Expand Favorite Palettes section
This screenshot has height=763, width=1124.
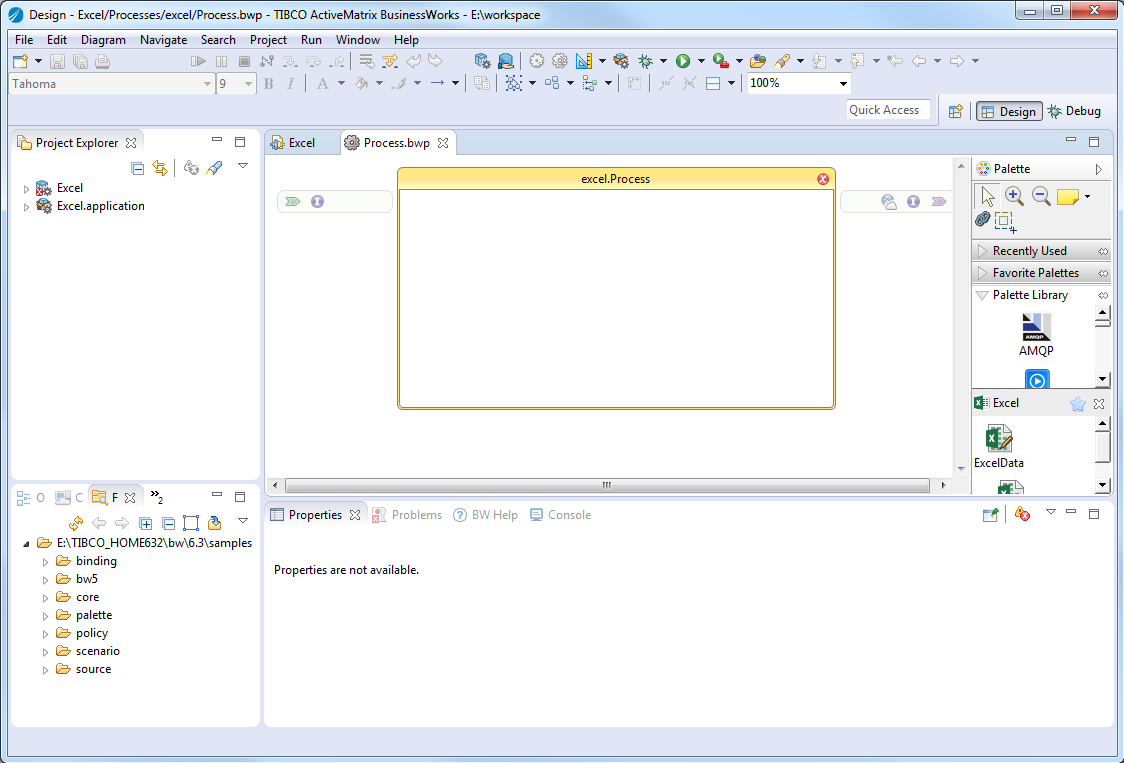point(983,273)
